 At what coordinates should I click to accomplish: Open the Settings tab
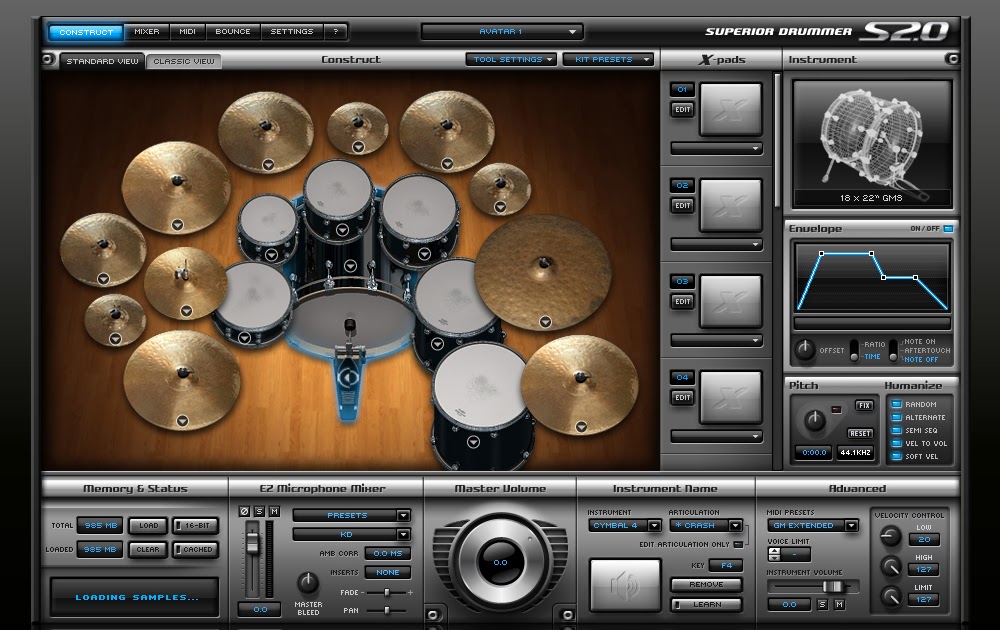[x=291, y=31]
